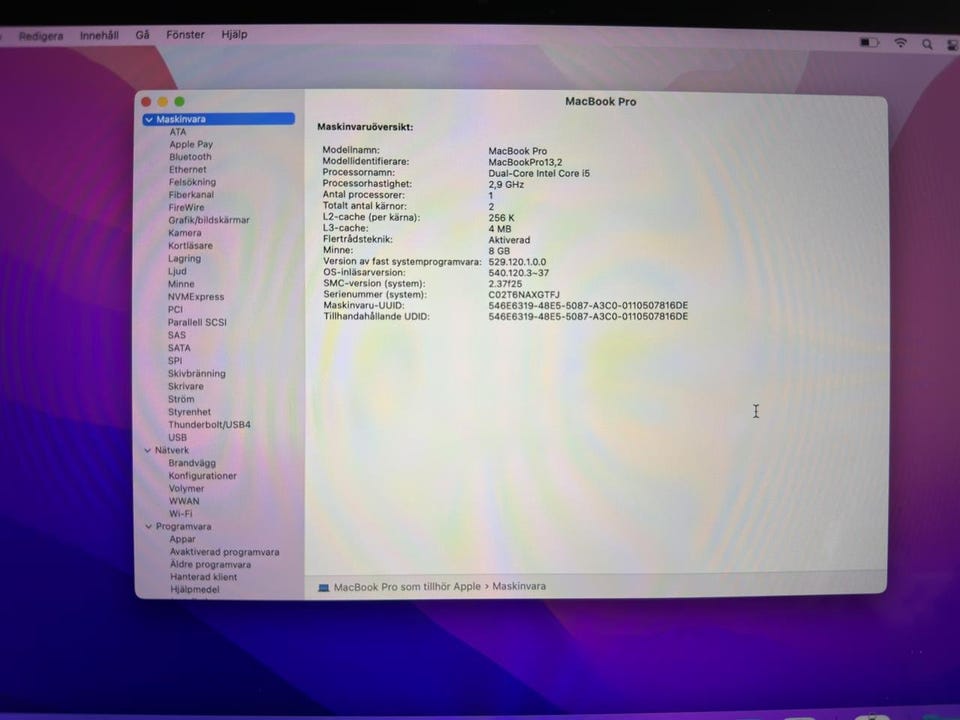Select Parallell SCSI in the sidebar

click(x=197, y=323)
